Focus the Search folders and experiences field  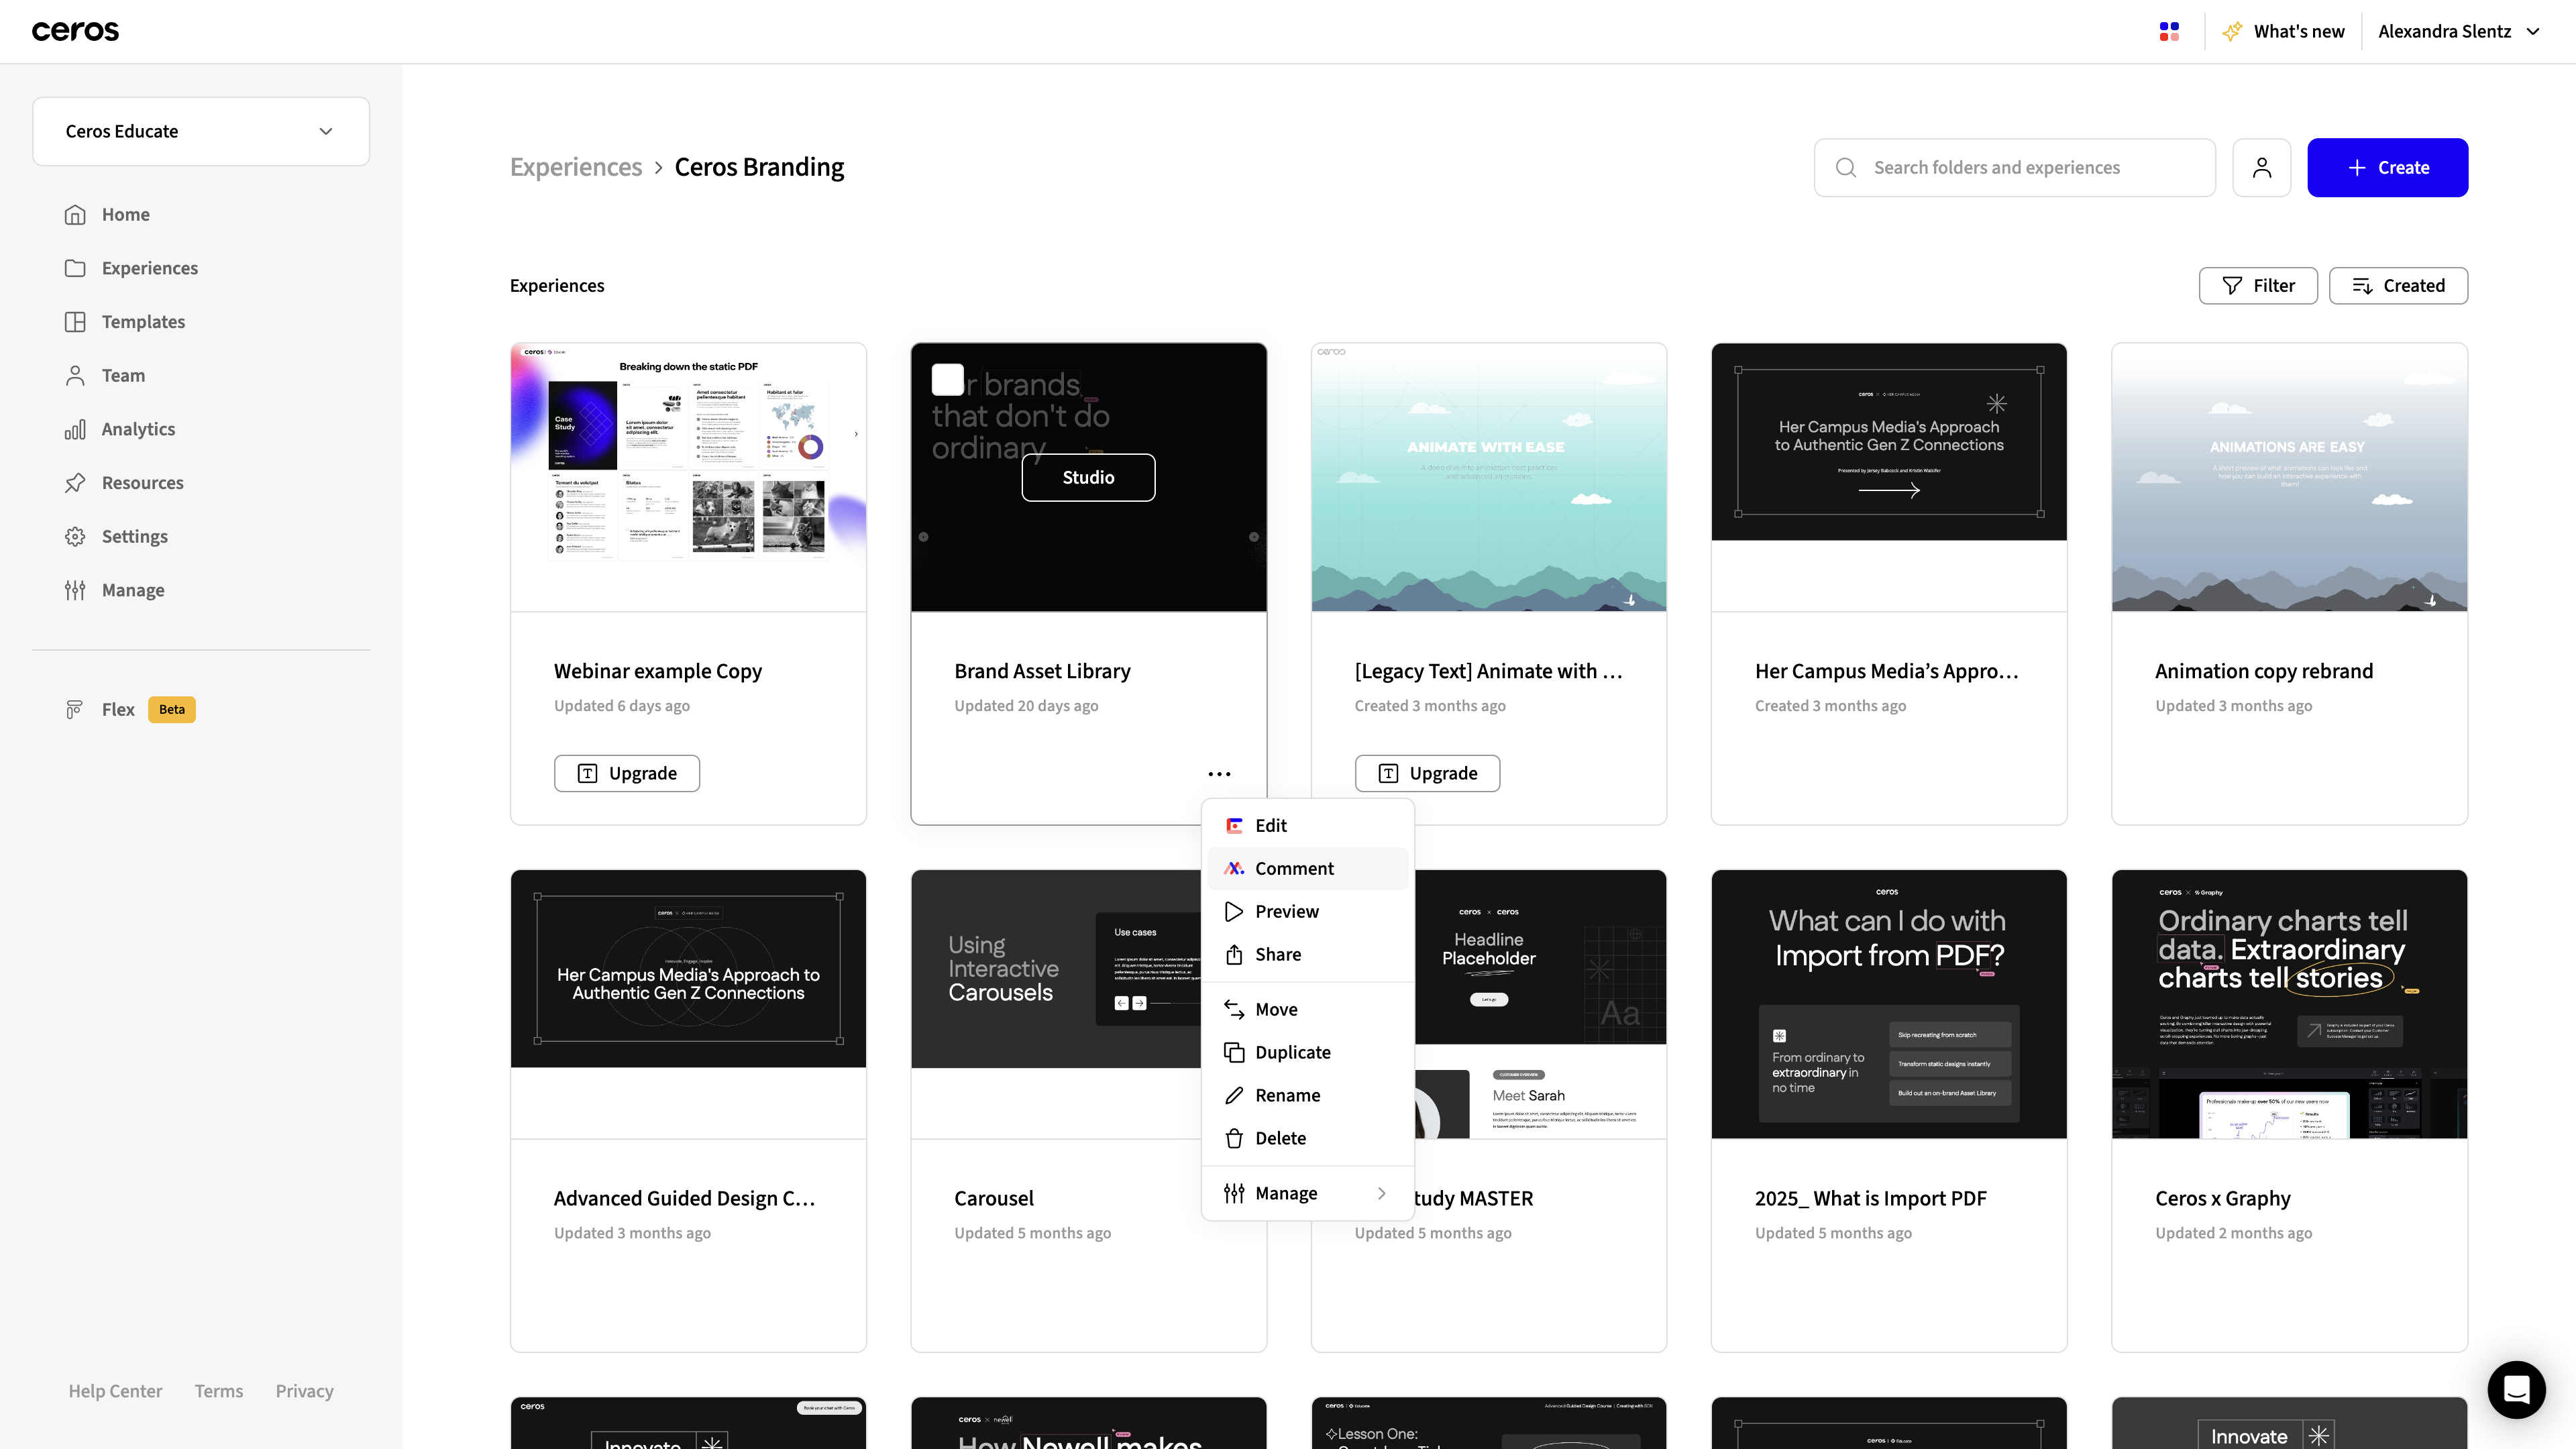2015,168
